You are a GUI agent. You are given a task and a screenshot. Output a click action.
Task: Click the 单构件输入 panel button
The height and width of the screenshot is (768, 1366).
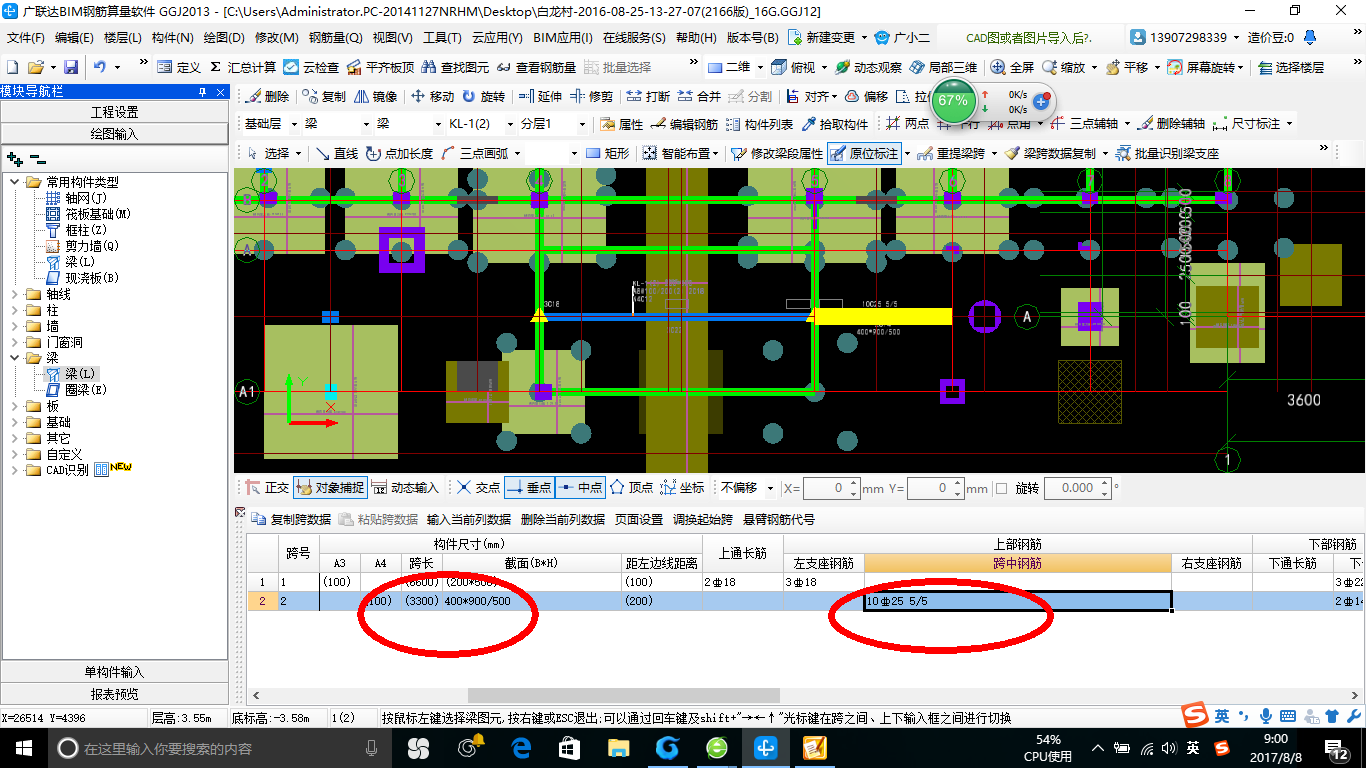coord(115,672)
